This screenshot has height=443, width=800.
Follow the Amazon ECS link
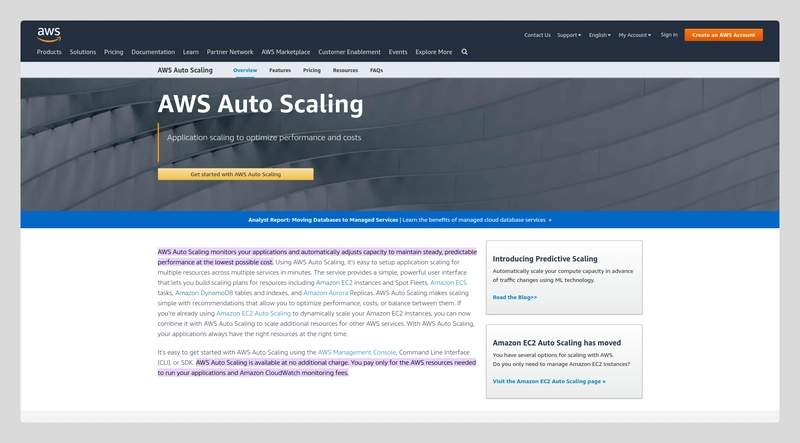(x=448, y=283)
